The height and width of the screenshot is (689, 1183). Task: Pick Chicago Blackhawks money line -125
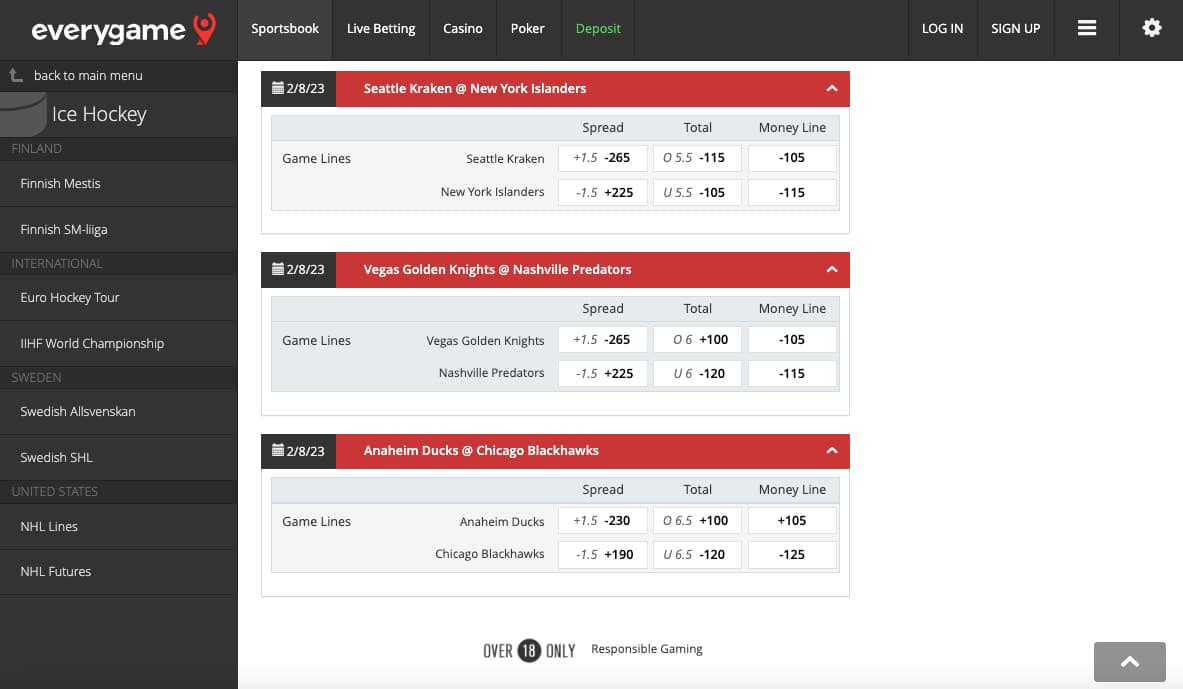[x=792, y=555]
